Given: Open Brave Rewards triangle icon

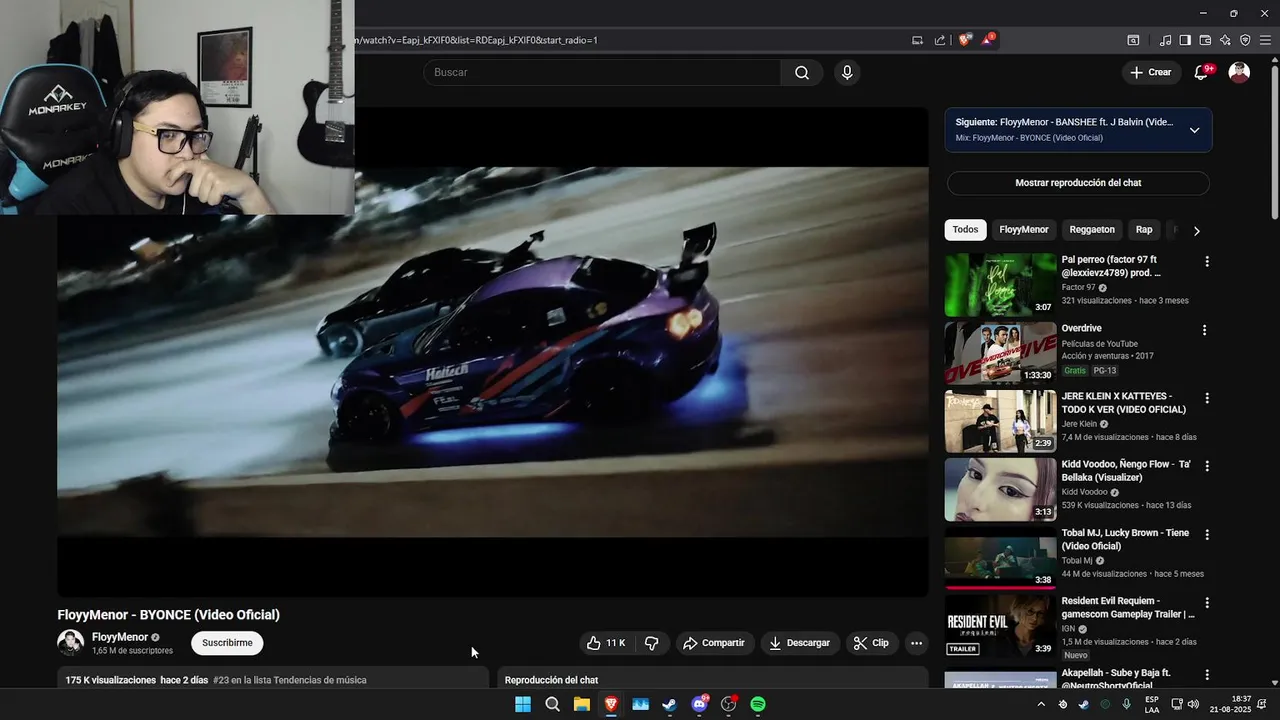Looking at the screenshot, I should pos(988,40).
